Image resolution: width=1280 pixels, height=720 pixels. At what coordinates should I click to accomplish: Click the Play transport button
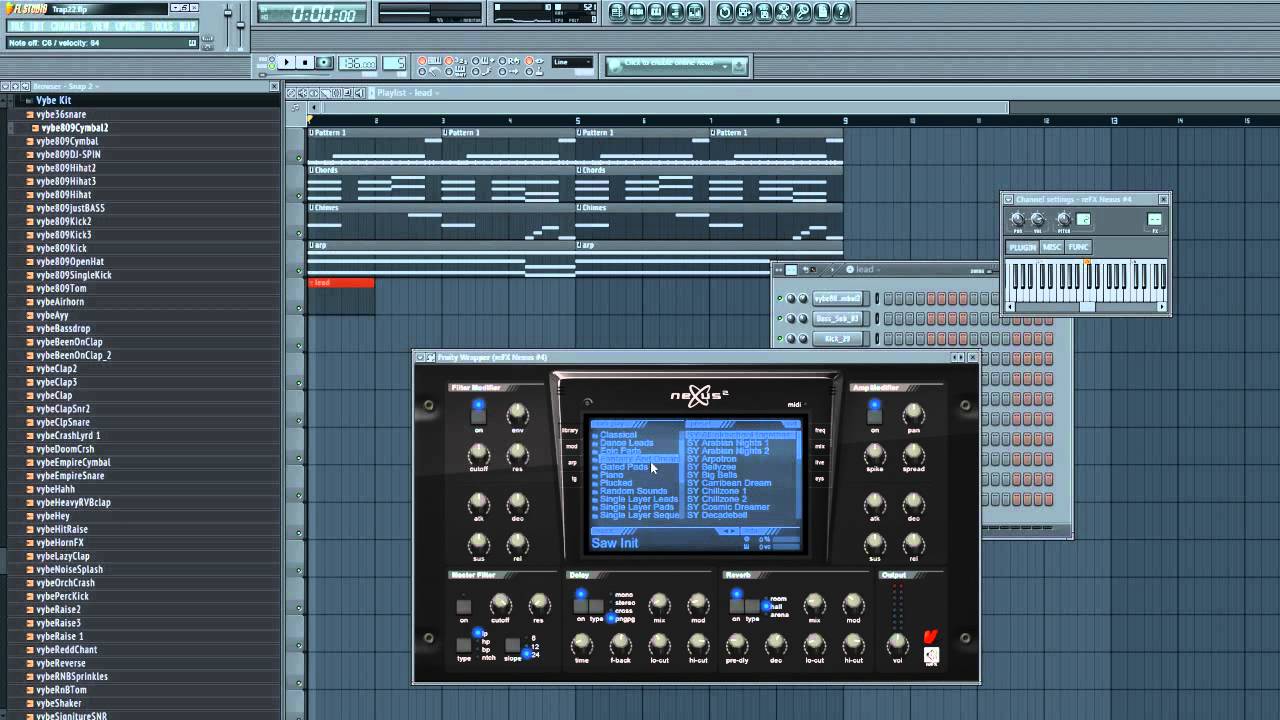coord(286,63)
